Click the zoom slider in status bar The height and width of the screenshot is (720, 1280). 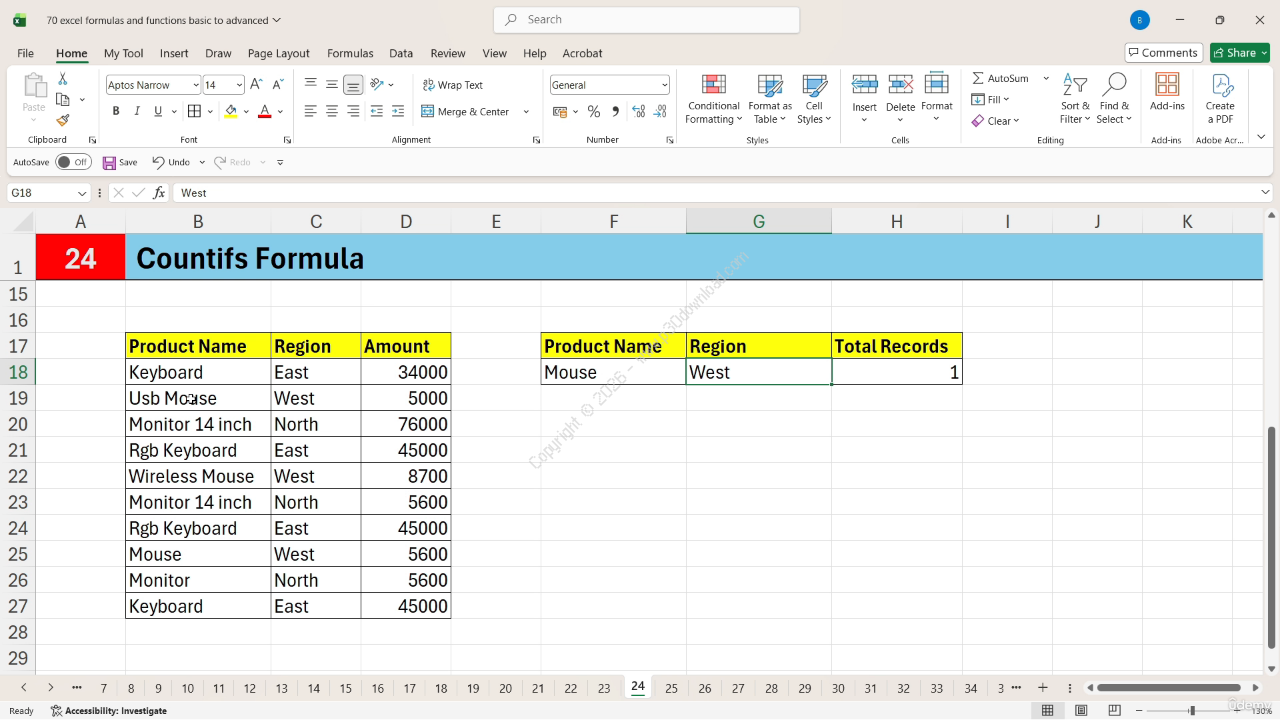[x=1191, y=710]
